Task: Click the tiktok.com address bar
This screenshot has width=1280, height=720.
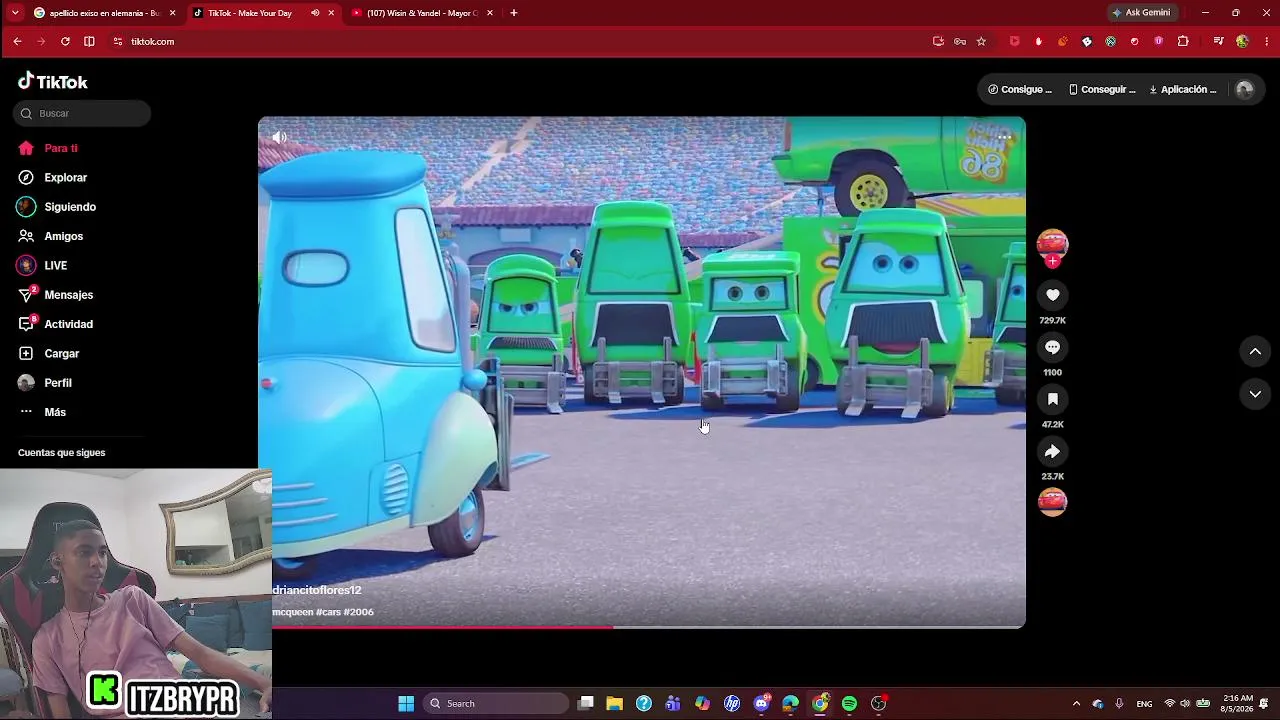Action: [x=520, y=41]
